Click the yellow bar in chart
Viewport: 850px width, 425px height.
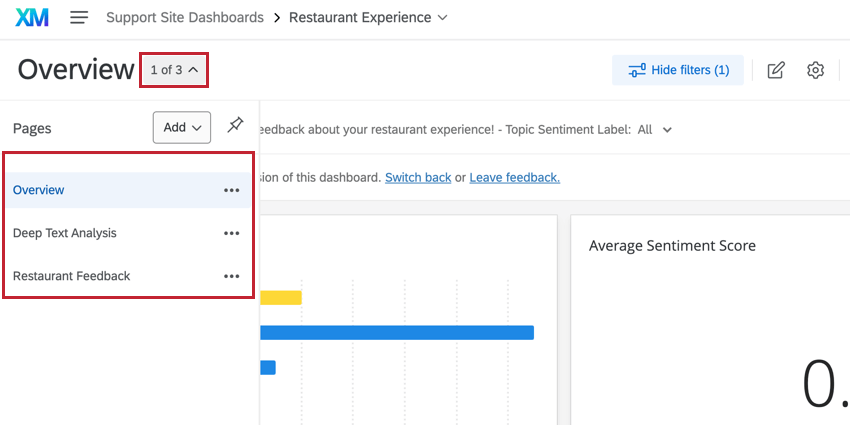point(281,297)
